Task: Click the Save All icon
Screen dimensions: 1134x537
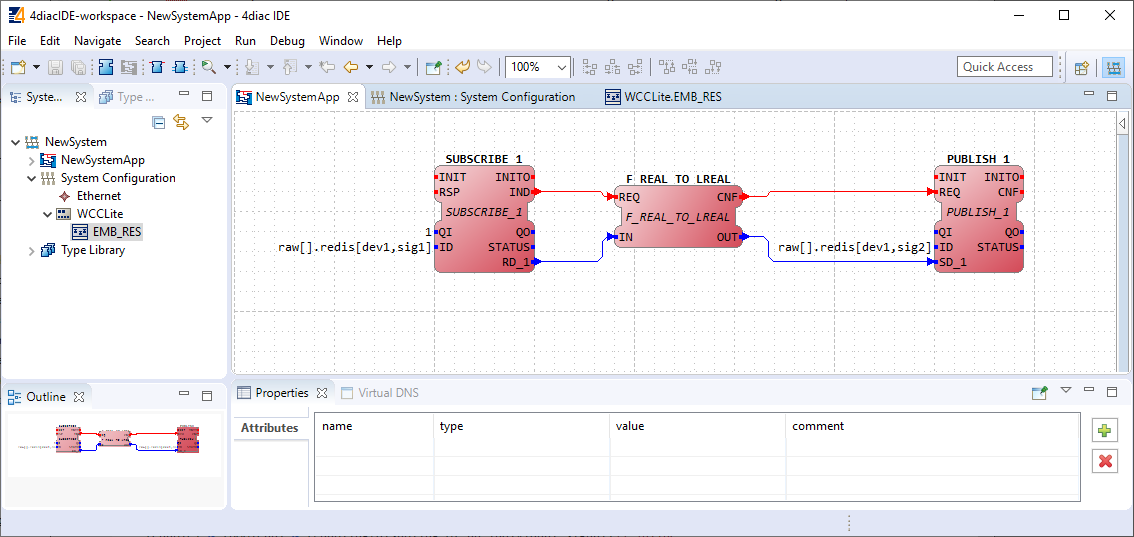Action: (79, 67)
